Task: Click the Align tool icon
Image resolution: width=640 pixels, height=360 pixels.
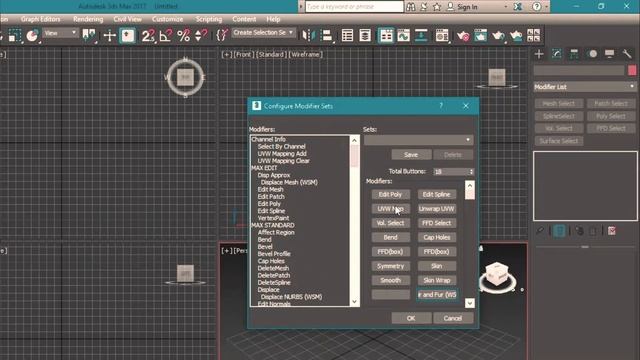Action: pyautogui.click(x=327, y=36)
